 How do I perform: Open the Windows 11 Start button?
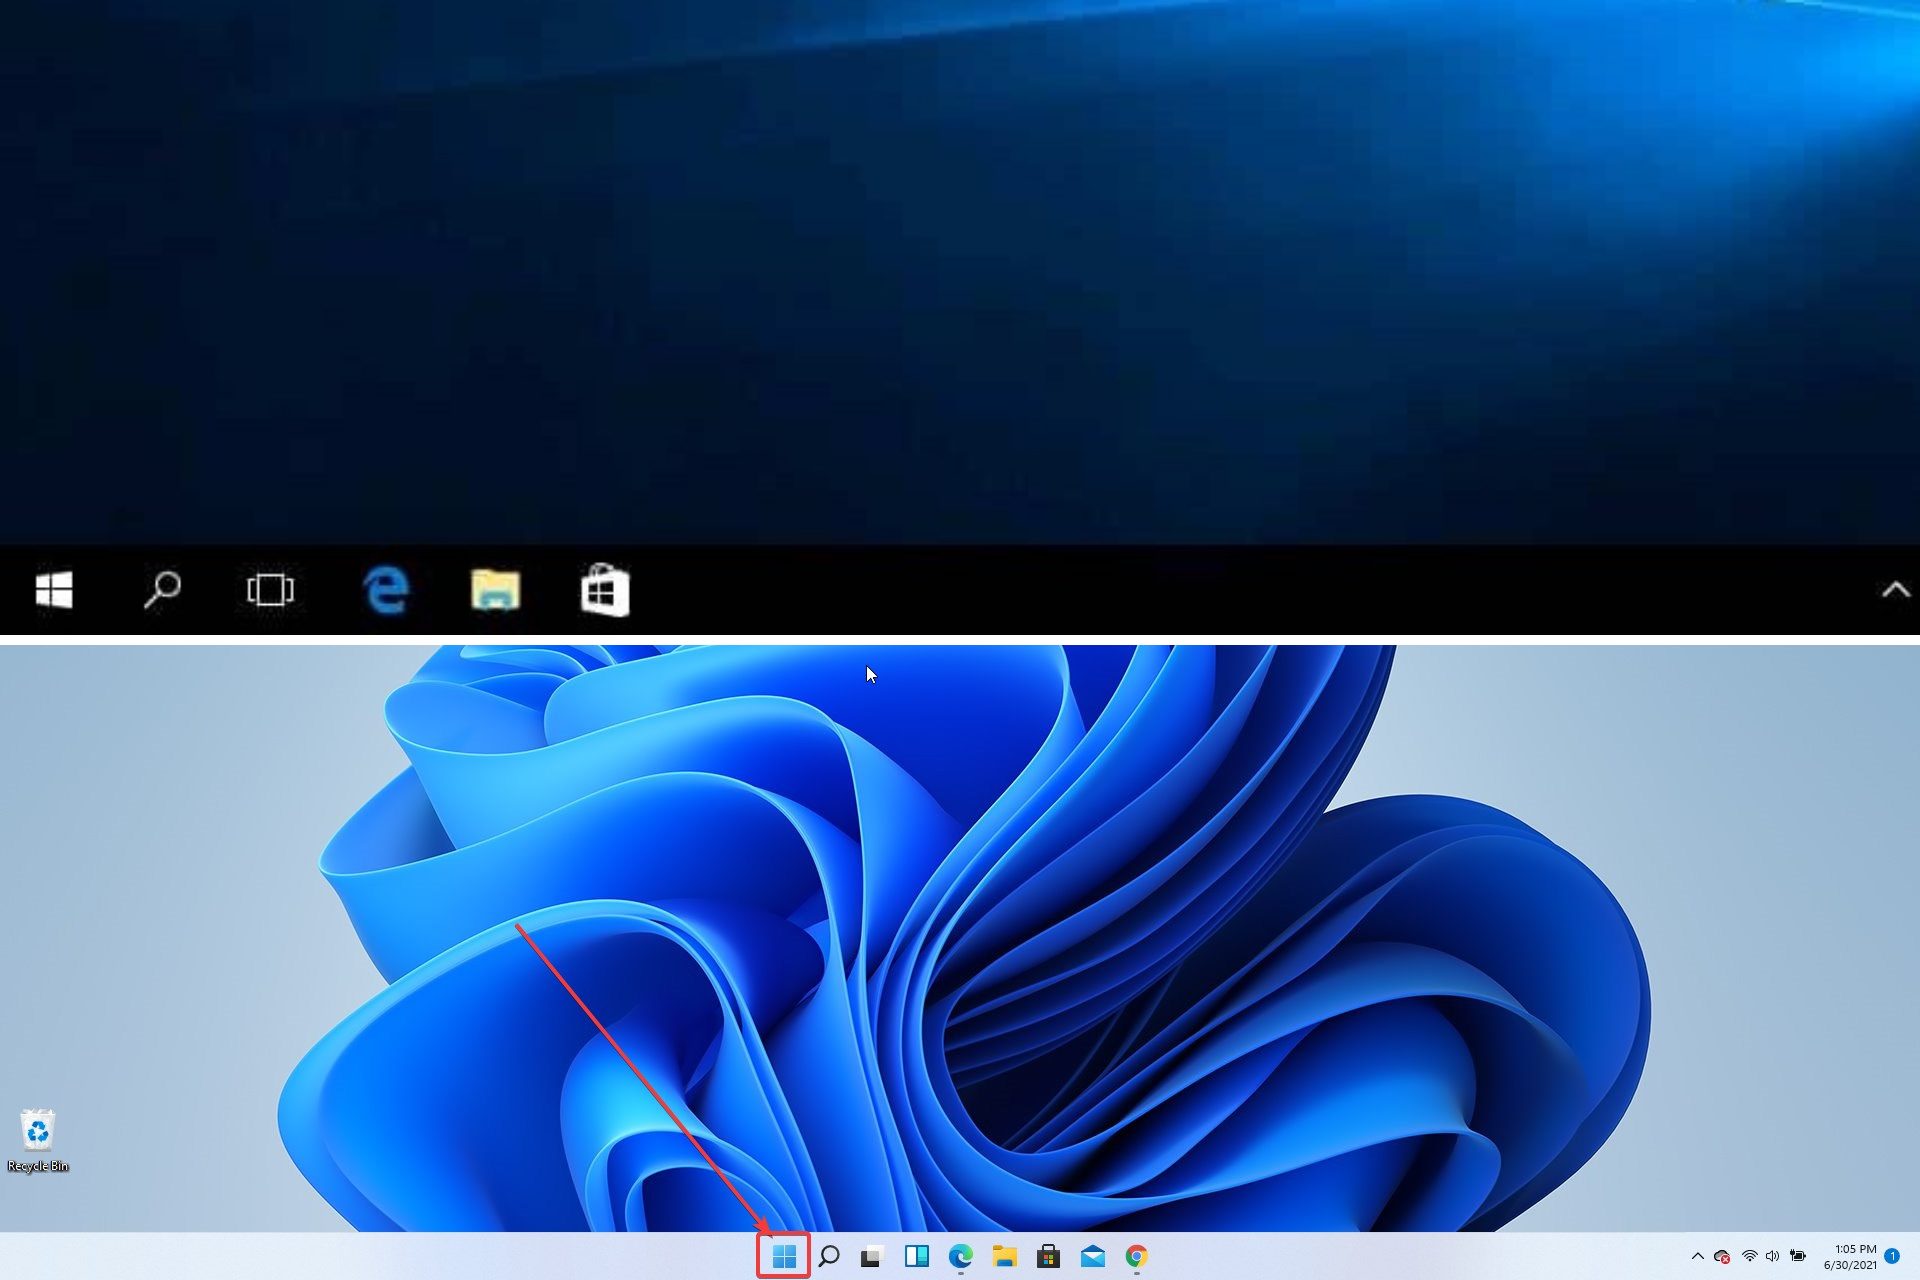pos(784,1256)
